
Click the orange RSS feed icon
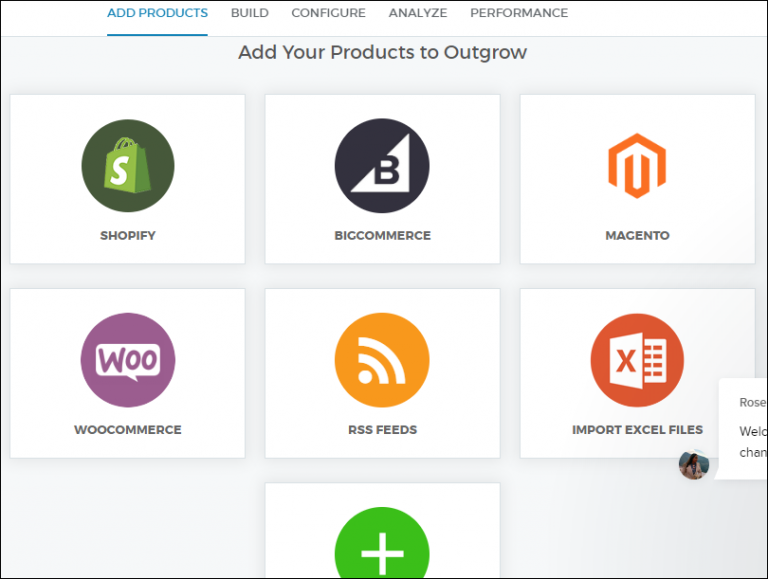click(382, 360)
